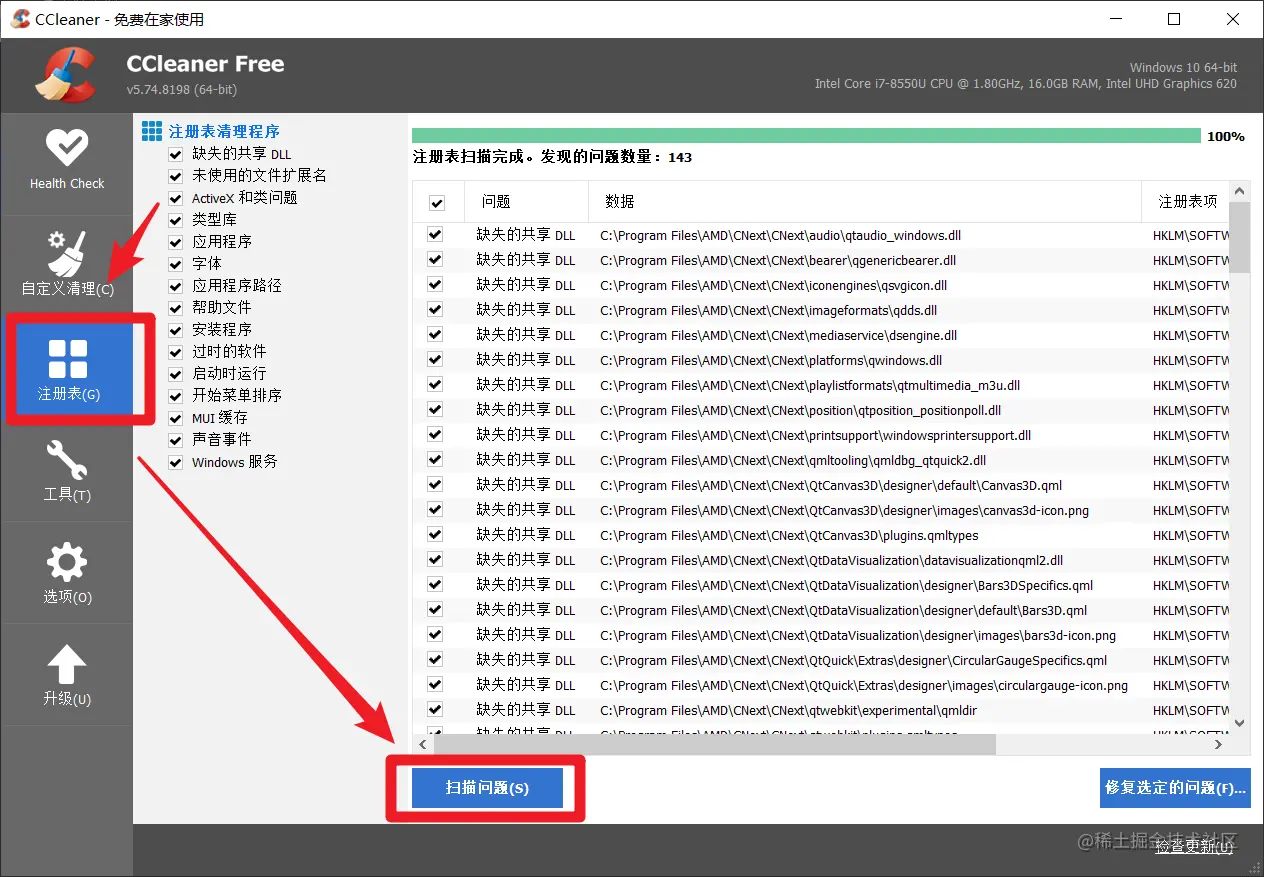Select the qtposition_positionpoll.dll path entry
Image resolution: width=1264 pixels, height=877 pixels.
click(800, 410)
